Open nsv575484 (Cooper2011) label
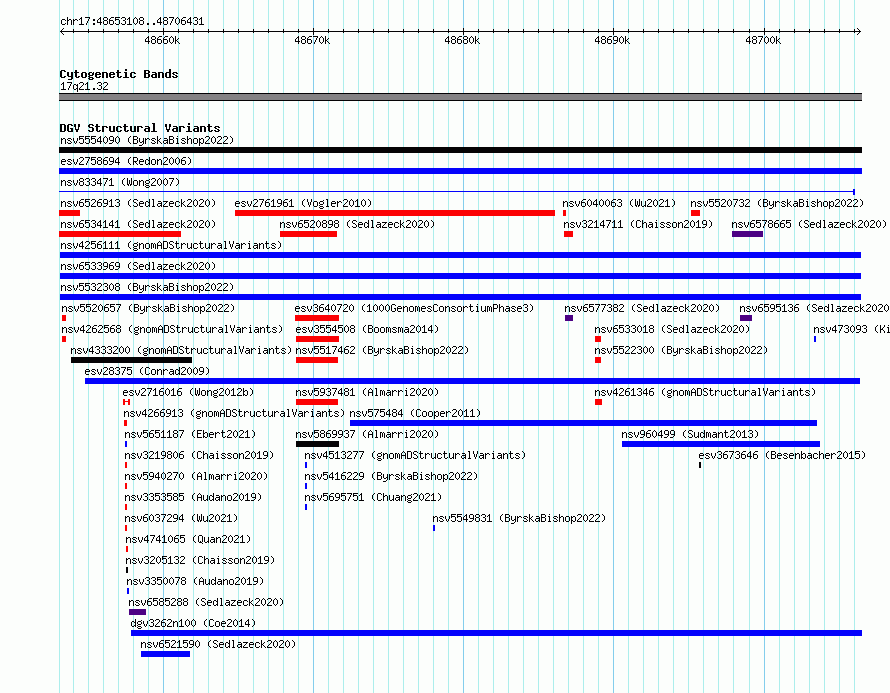Image resolution: width=890 pixels, height=693 pixels. pyautogui.click(x=415, y=413)
